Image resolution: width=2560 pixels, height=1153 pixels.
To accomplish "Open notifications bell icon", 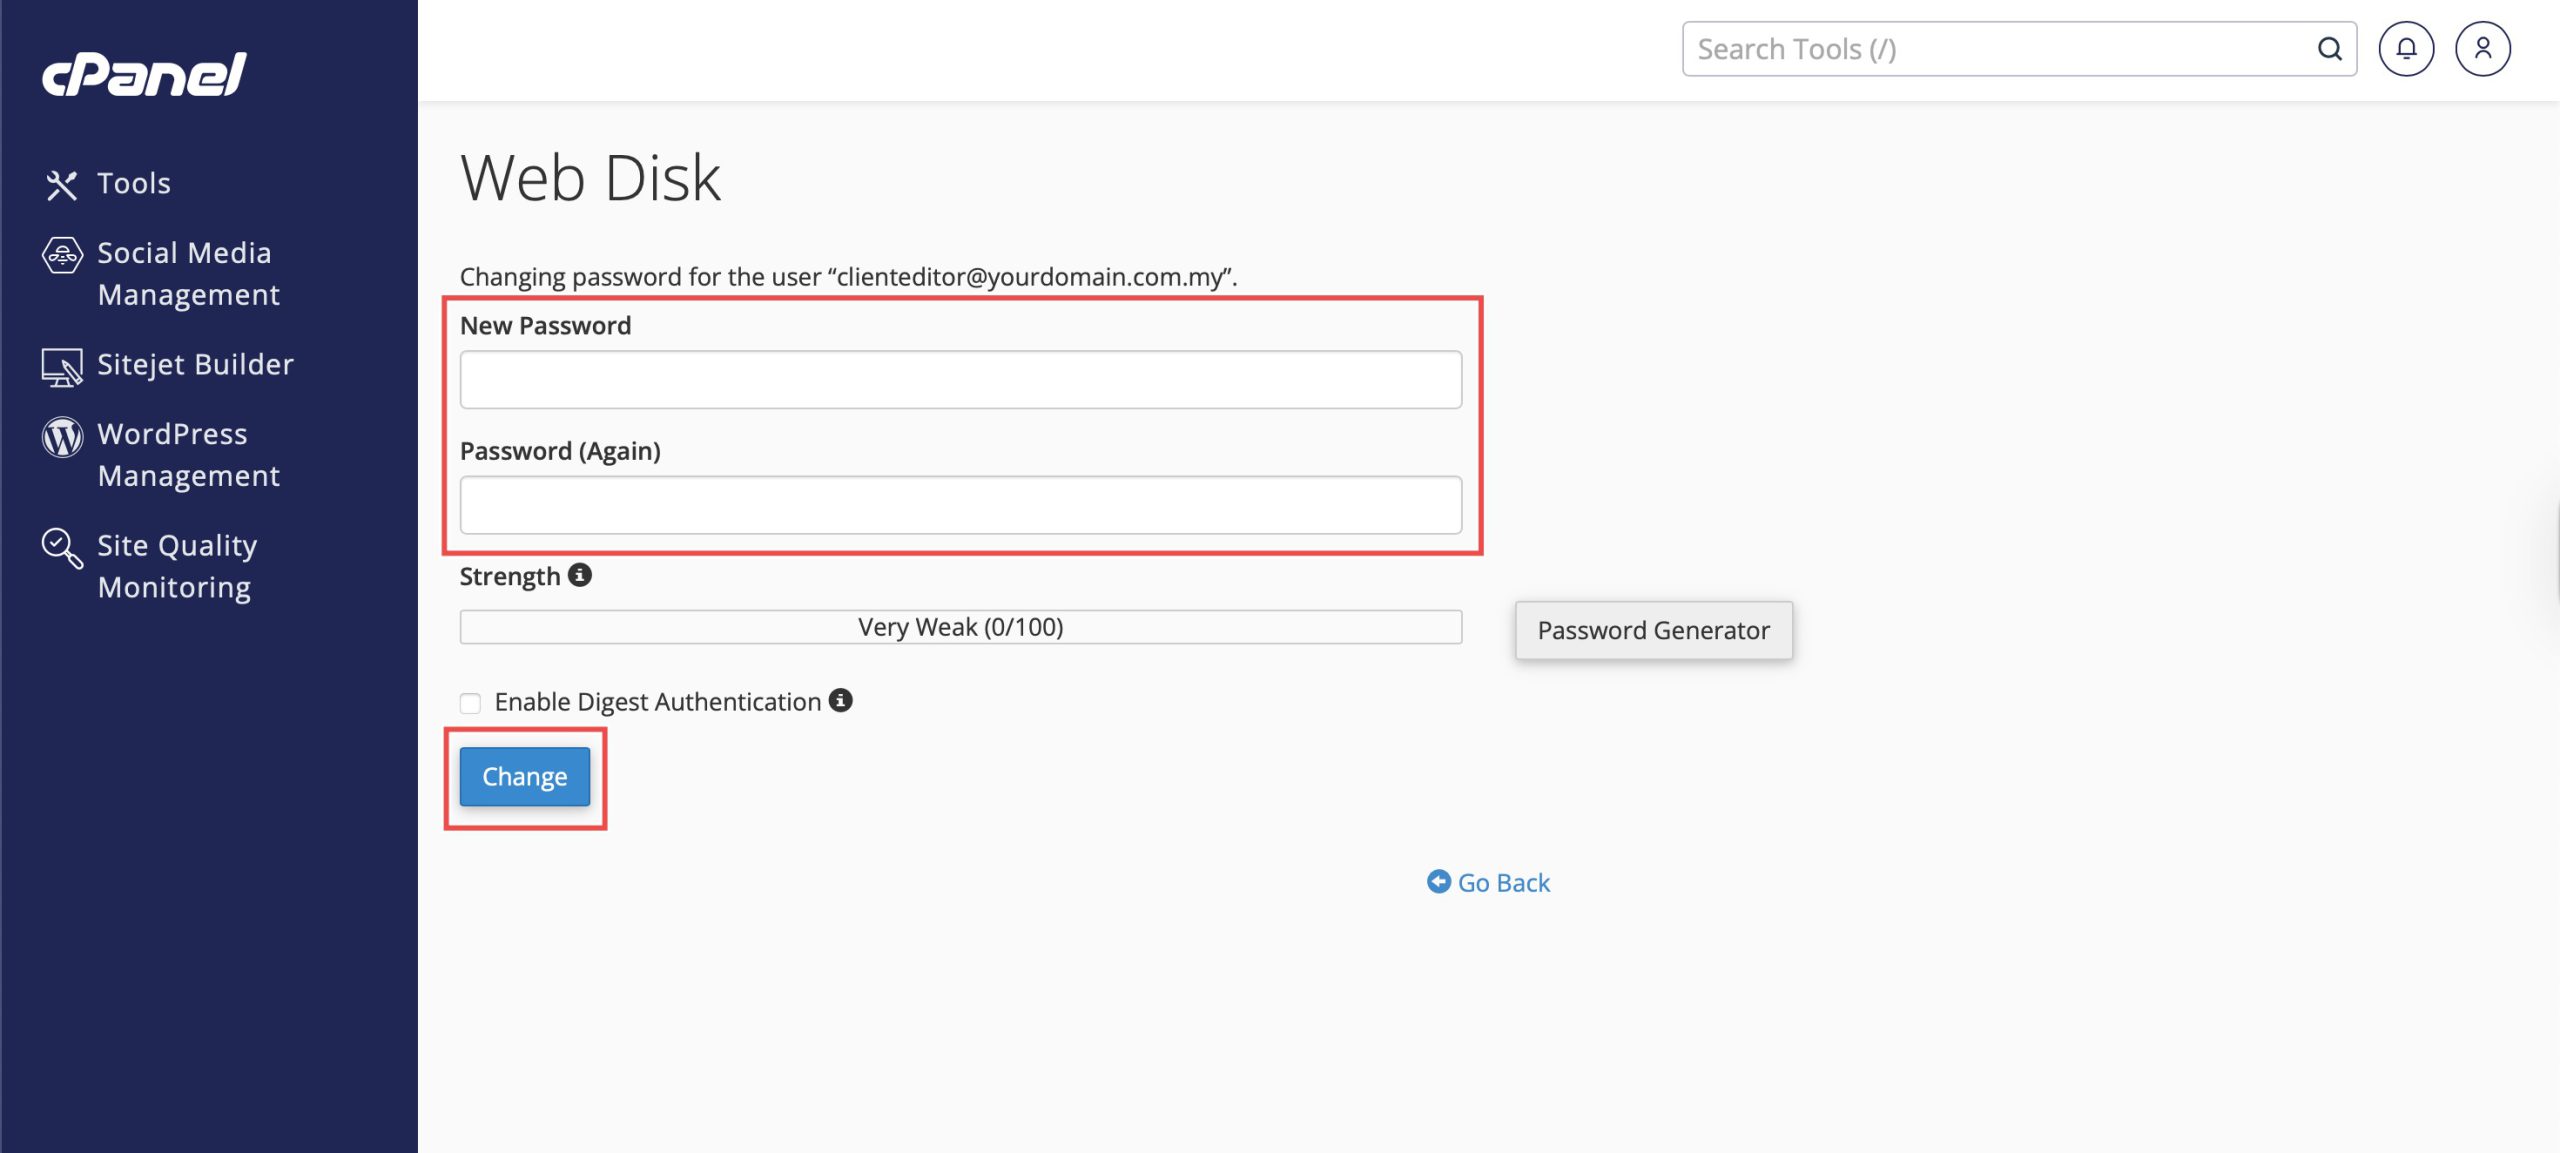I will (x=2405, y=49).
